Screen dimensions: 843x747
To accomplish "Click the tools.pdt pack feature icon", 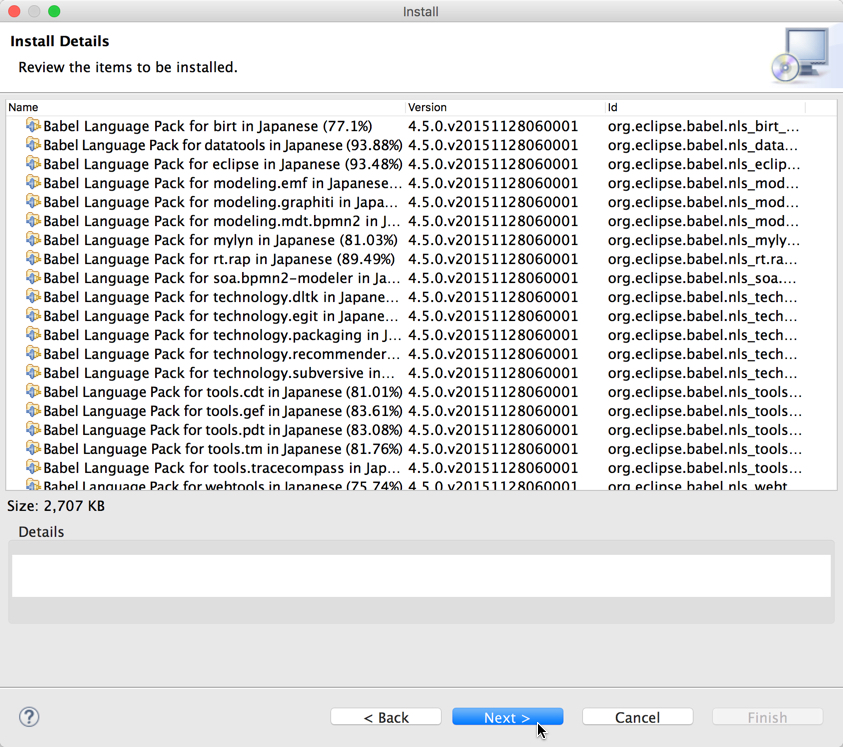I will (33, 430).
